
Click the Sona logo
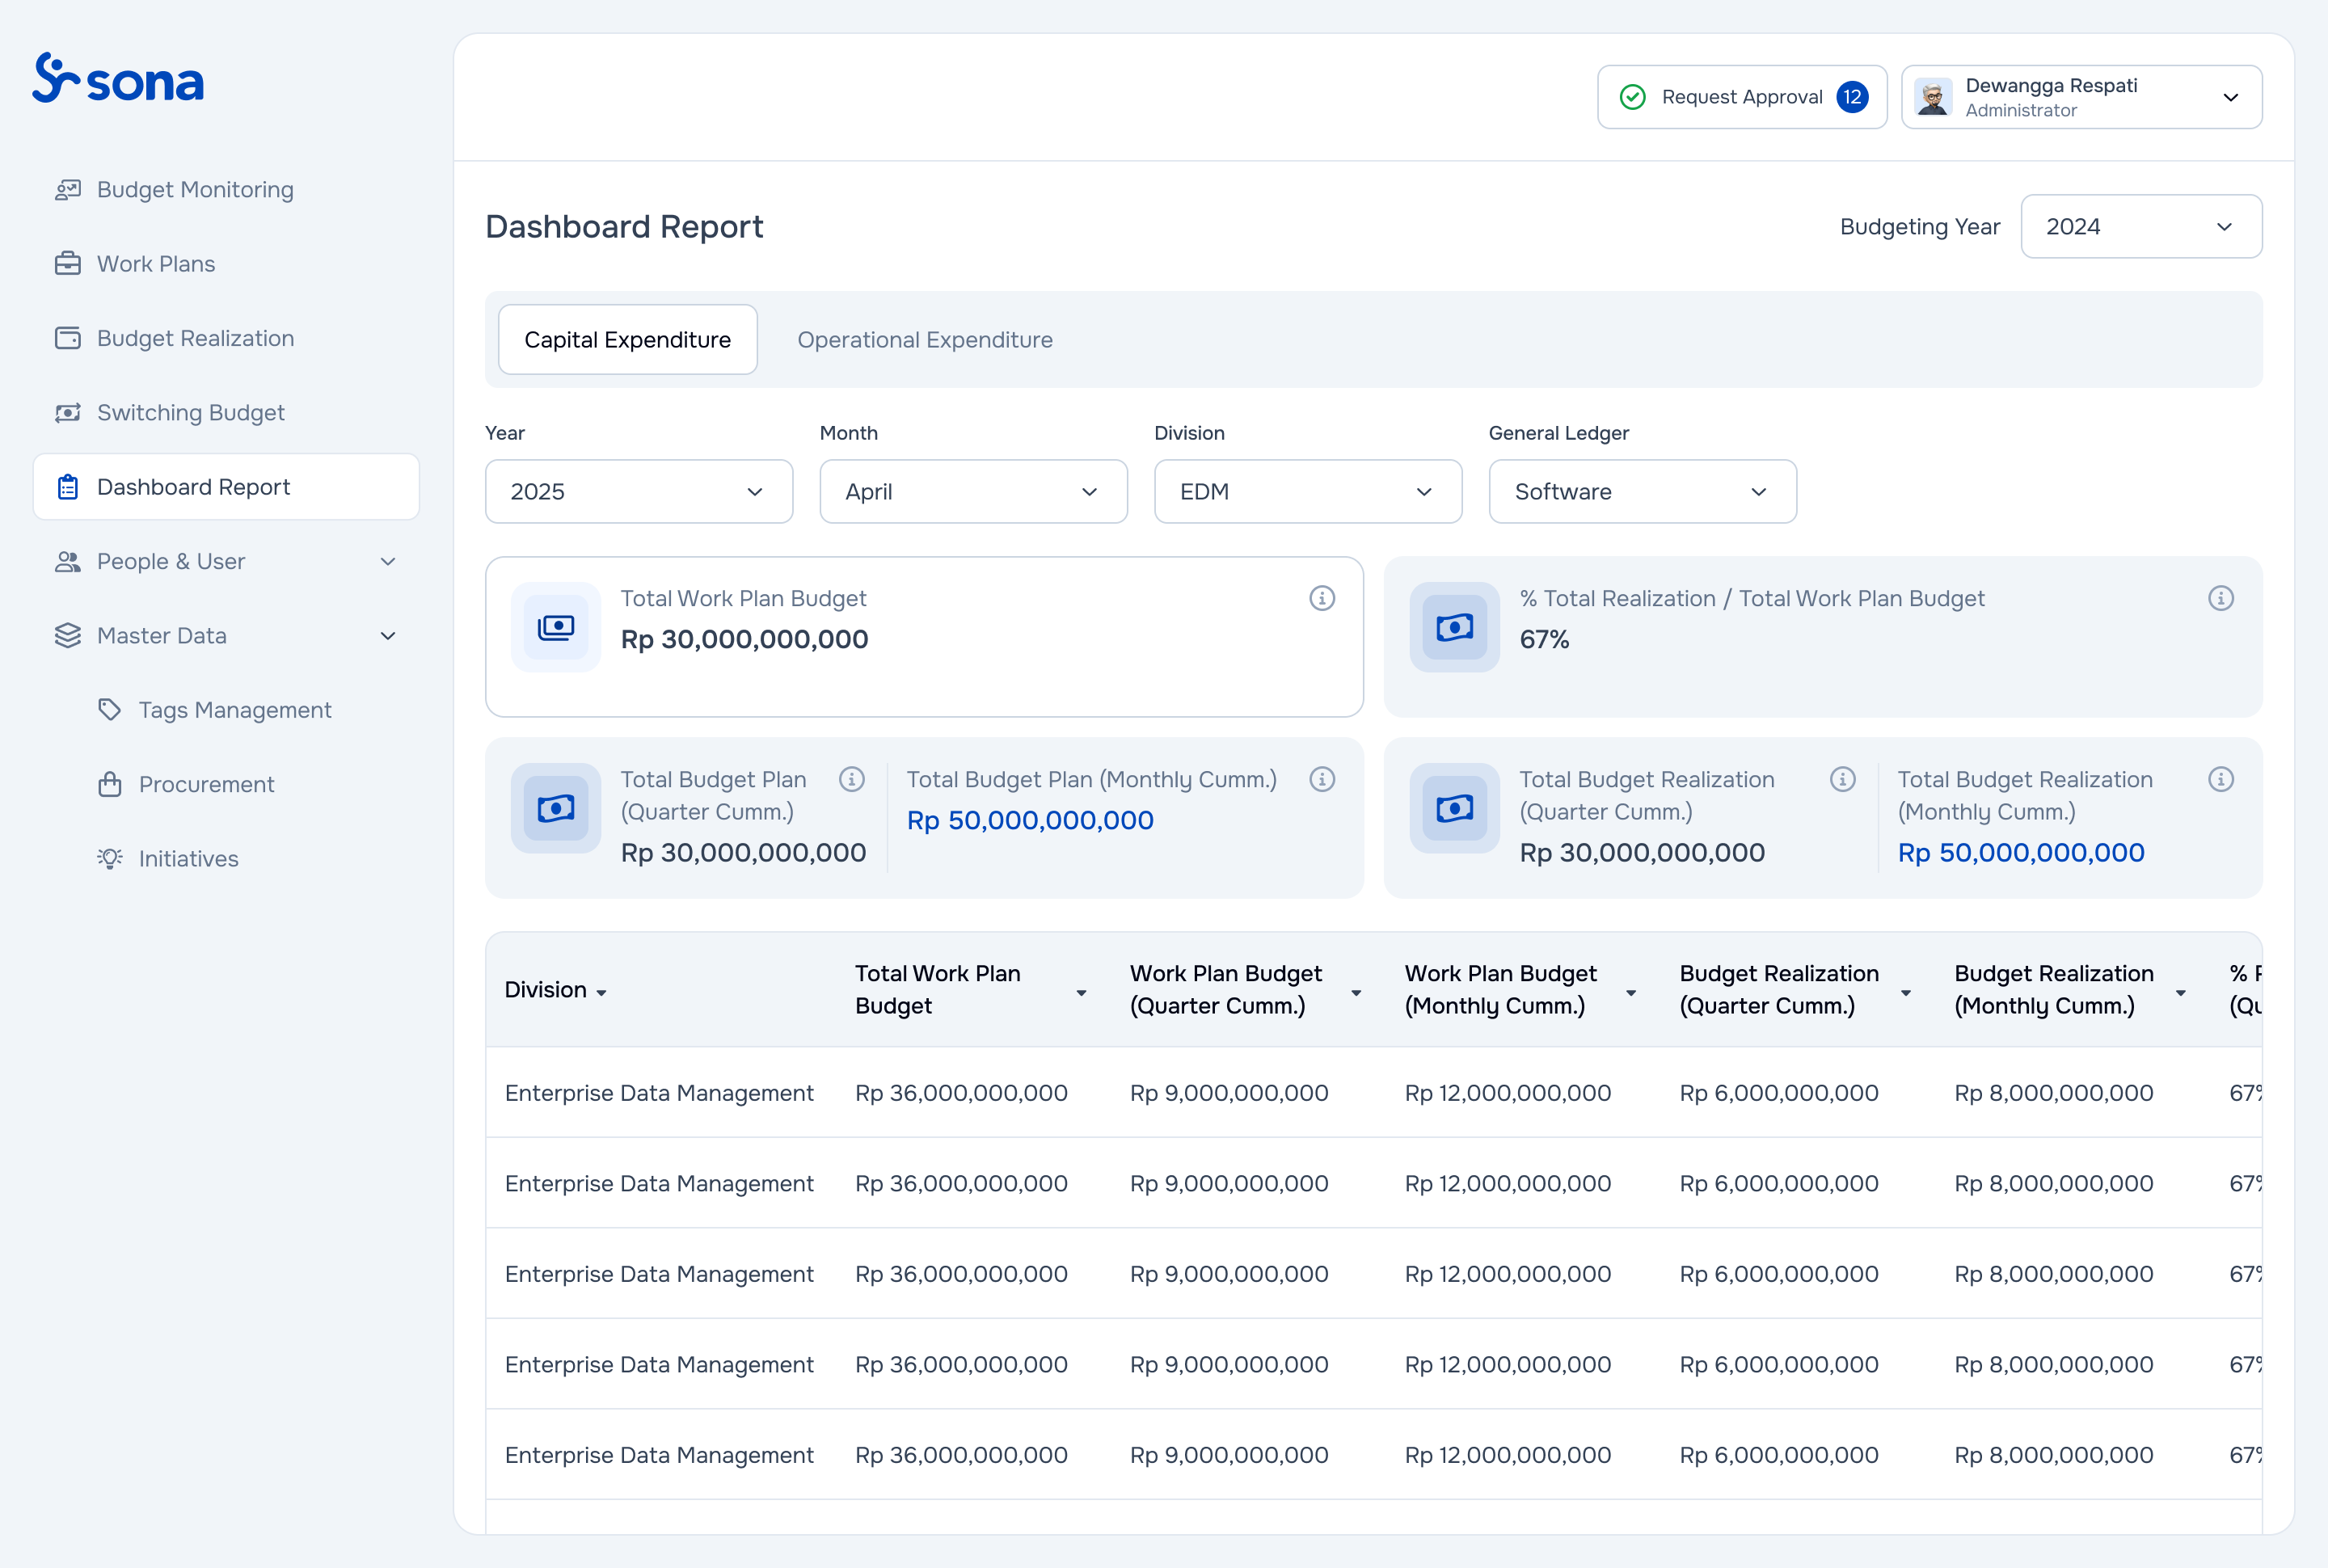coord(118,78)
